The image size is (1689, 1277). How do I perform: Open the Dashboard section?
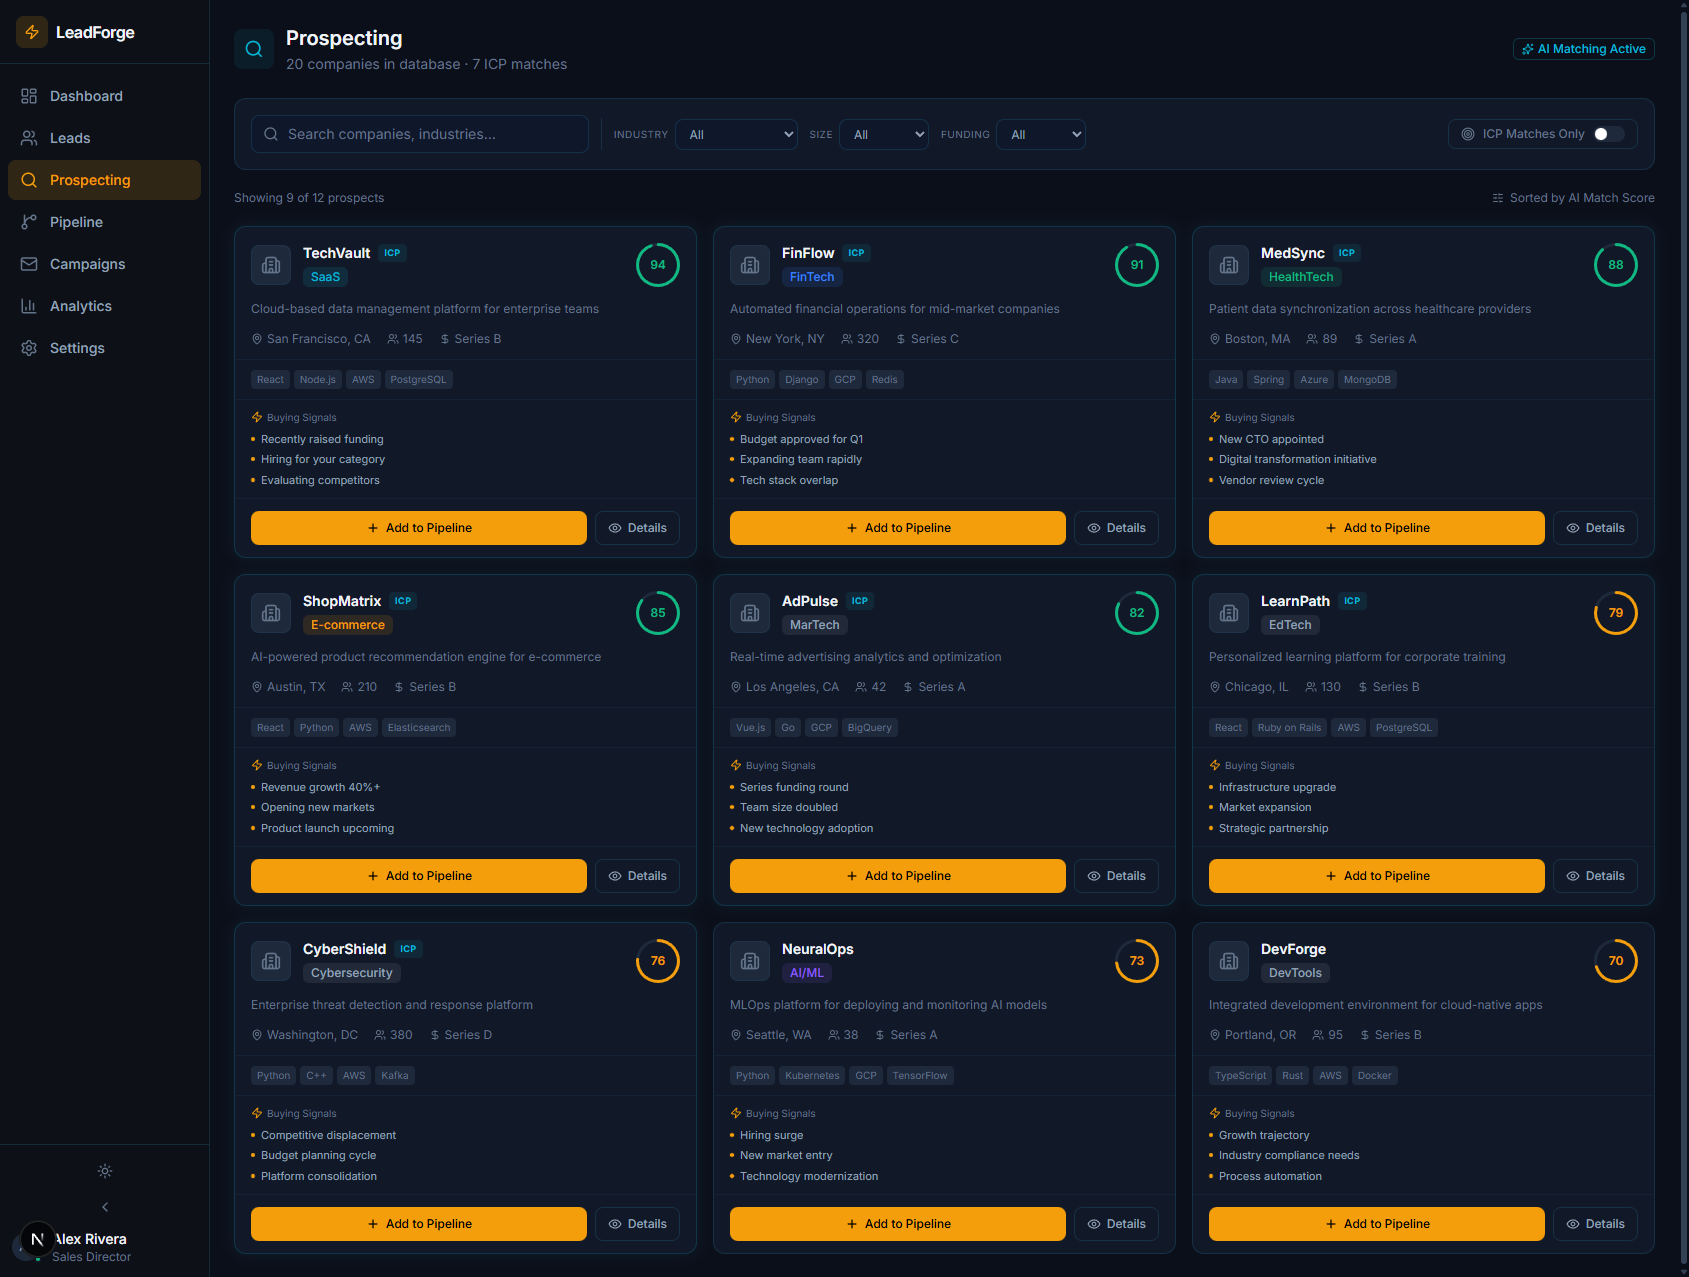(85, 95)
